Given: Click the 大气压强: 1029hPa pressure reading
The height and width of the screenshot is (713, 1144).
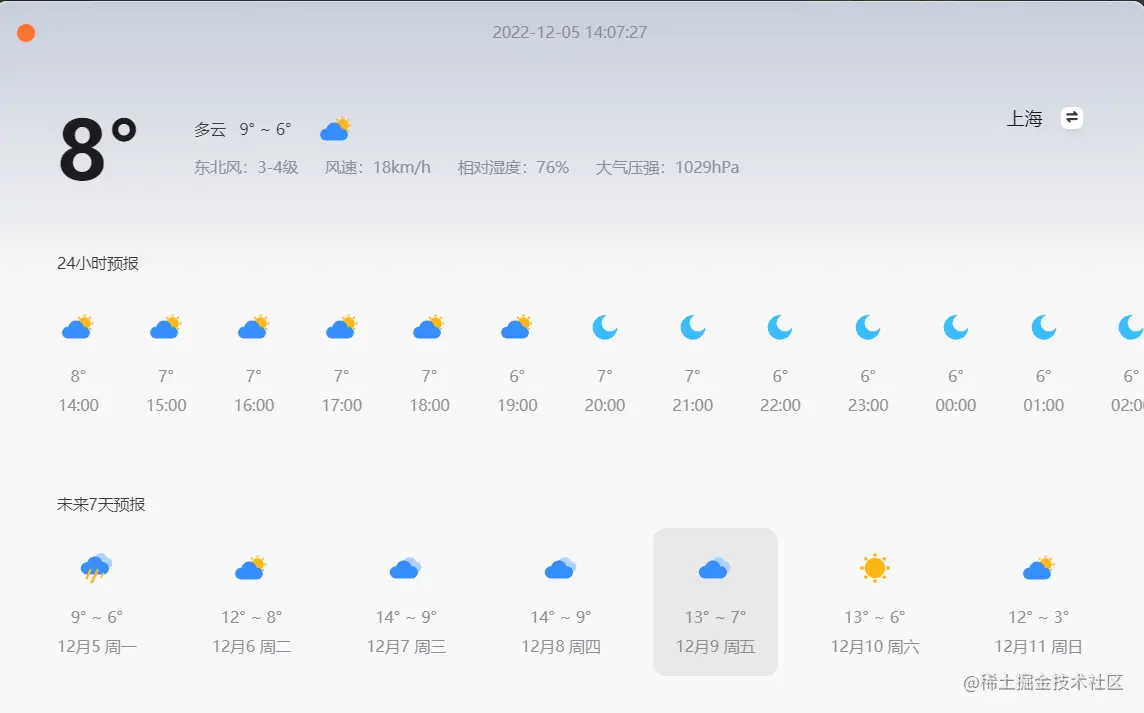Looking at the screenshot, I should tap(668, 167).
